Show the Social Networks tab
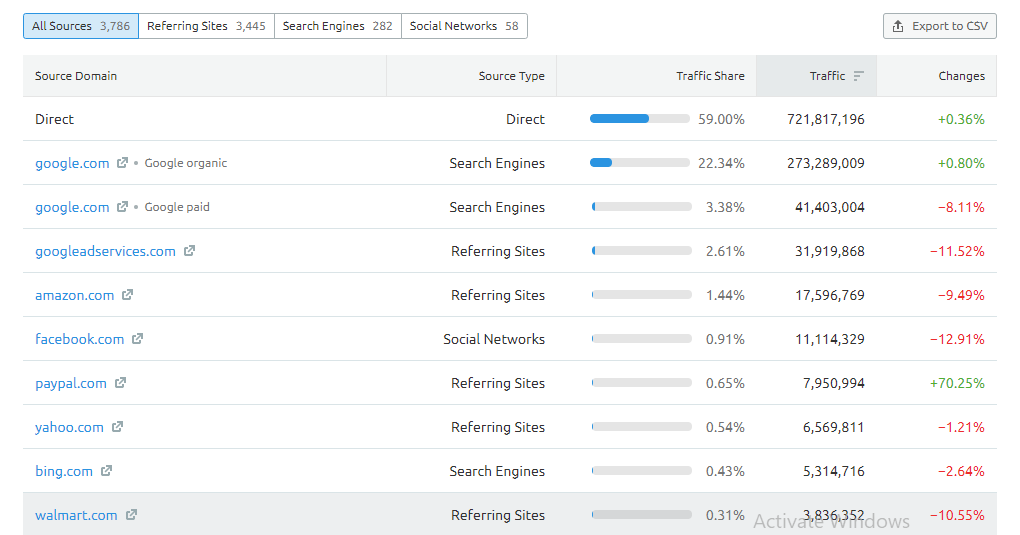Screen dimensions: 1020x535 tap(463, 26)
